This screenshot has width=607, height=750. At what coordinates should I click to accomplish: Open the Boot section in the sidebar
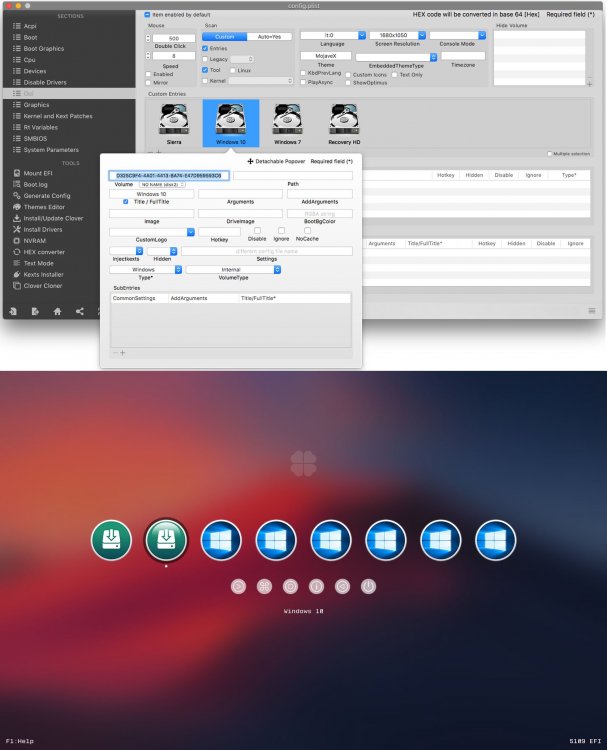tap(30, 37)
